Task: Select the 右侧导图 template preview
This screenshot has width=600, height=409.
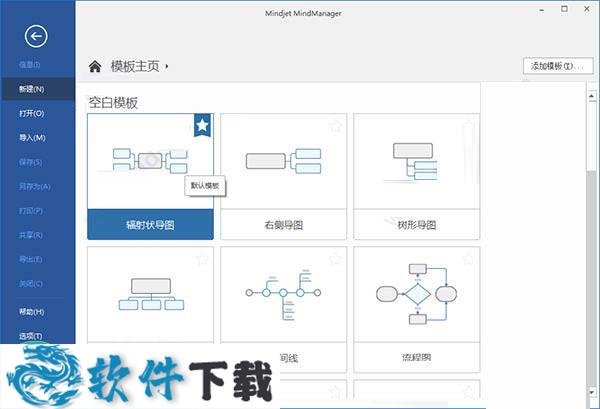Action: click(x=284, y=161)
